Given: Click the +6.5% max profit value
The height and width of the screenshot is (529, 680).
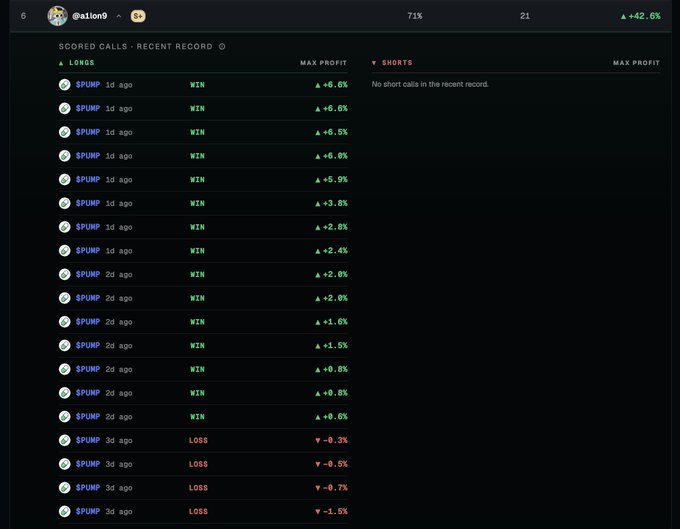Looking at the screenshot, I should click(x=331, y=132).
